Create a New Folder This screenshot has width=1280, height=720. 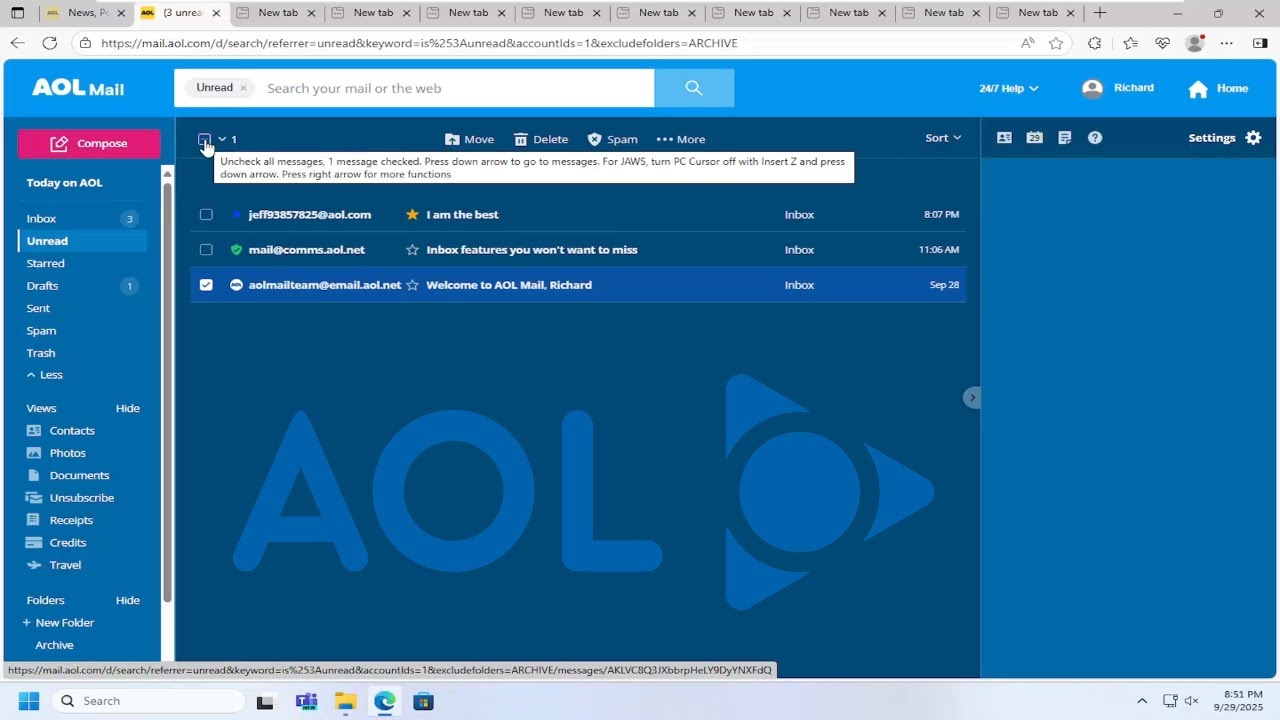59,622
